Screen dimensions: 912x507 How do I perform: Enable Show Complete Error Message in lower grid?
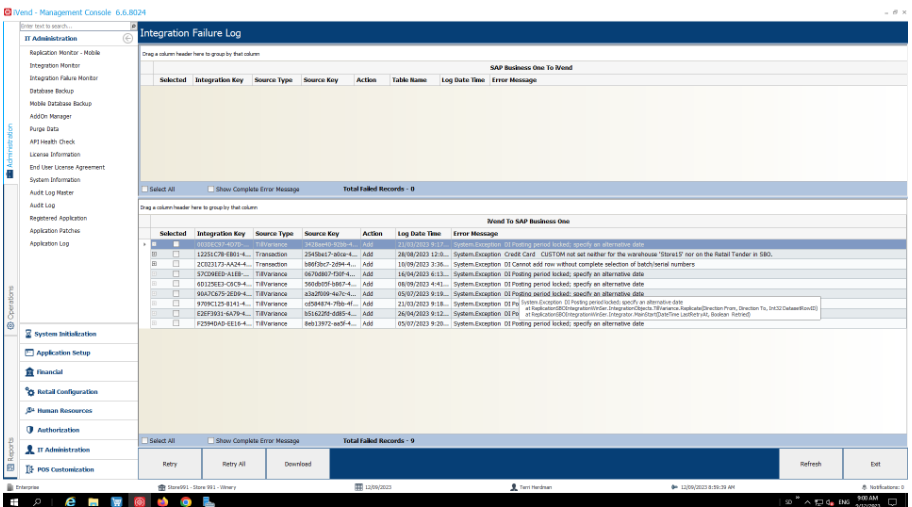[x=211, y=441]
